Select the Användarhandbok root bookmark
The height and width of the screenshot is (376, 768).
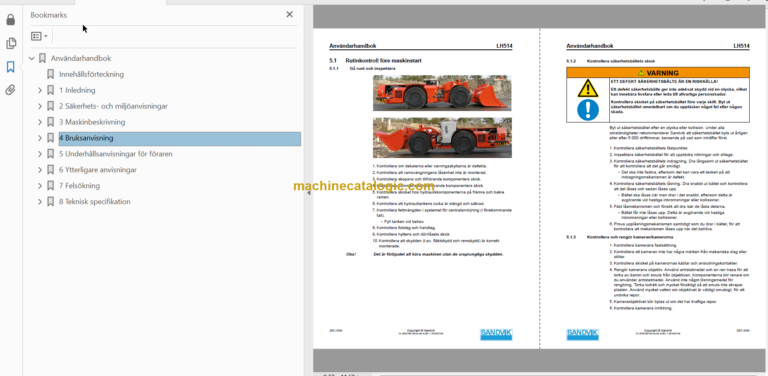tap(81, 58)
